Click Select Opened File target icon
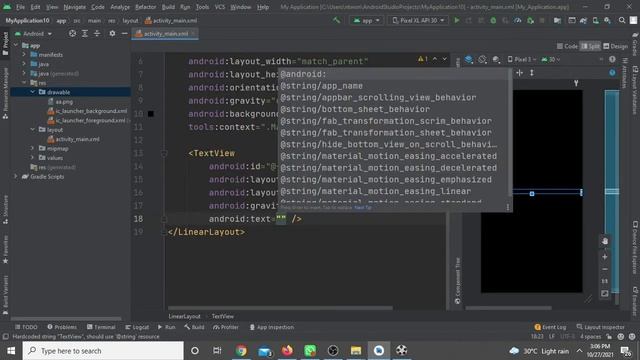Screen dimensions: 640x360 (x=72, y=33)
